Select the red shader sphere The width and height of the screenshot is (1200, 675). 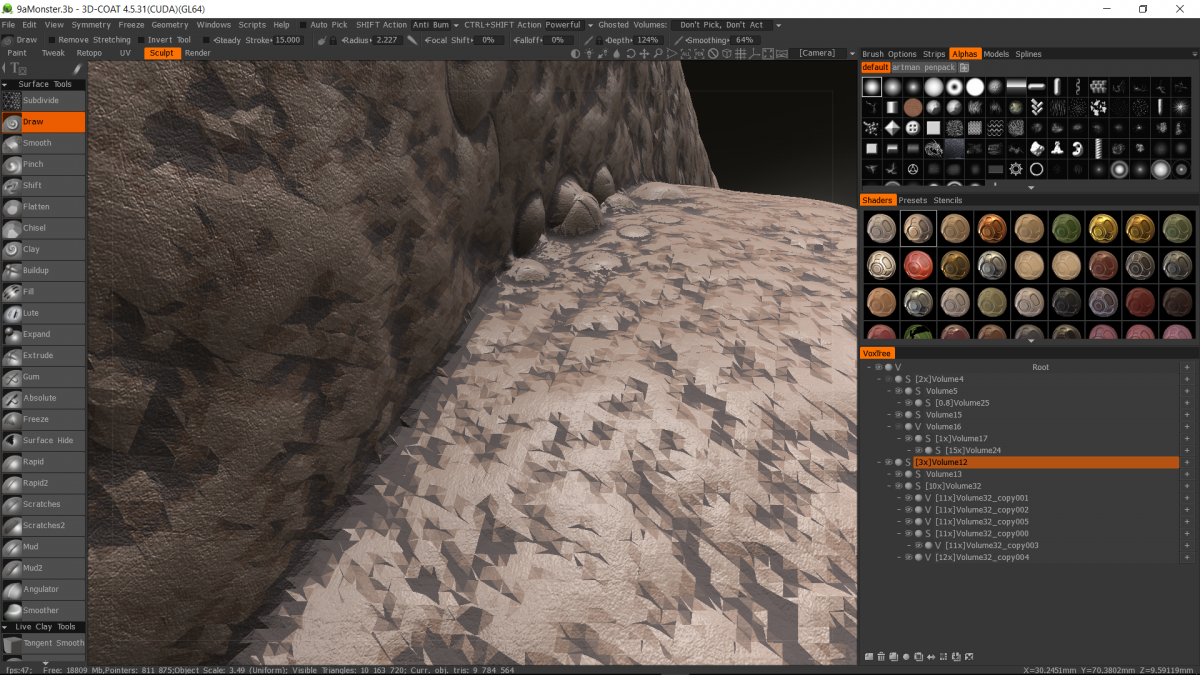[x=918, y=266]
